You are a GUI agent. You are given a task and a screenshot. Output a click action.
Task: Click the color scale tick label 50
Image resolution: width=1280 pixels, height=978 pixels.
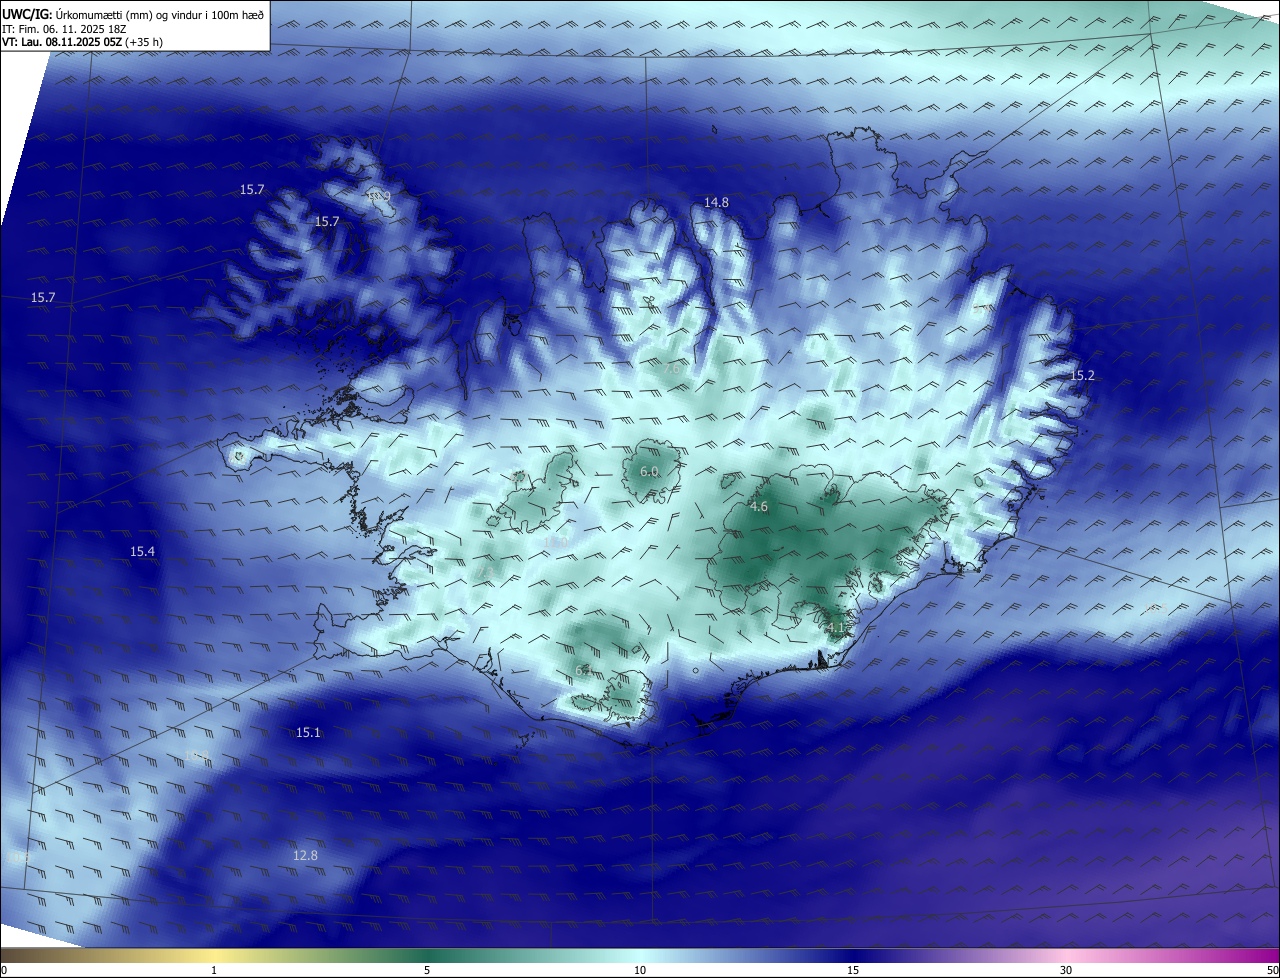(1272, 970)
